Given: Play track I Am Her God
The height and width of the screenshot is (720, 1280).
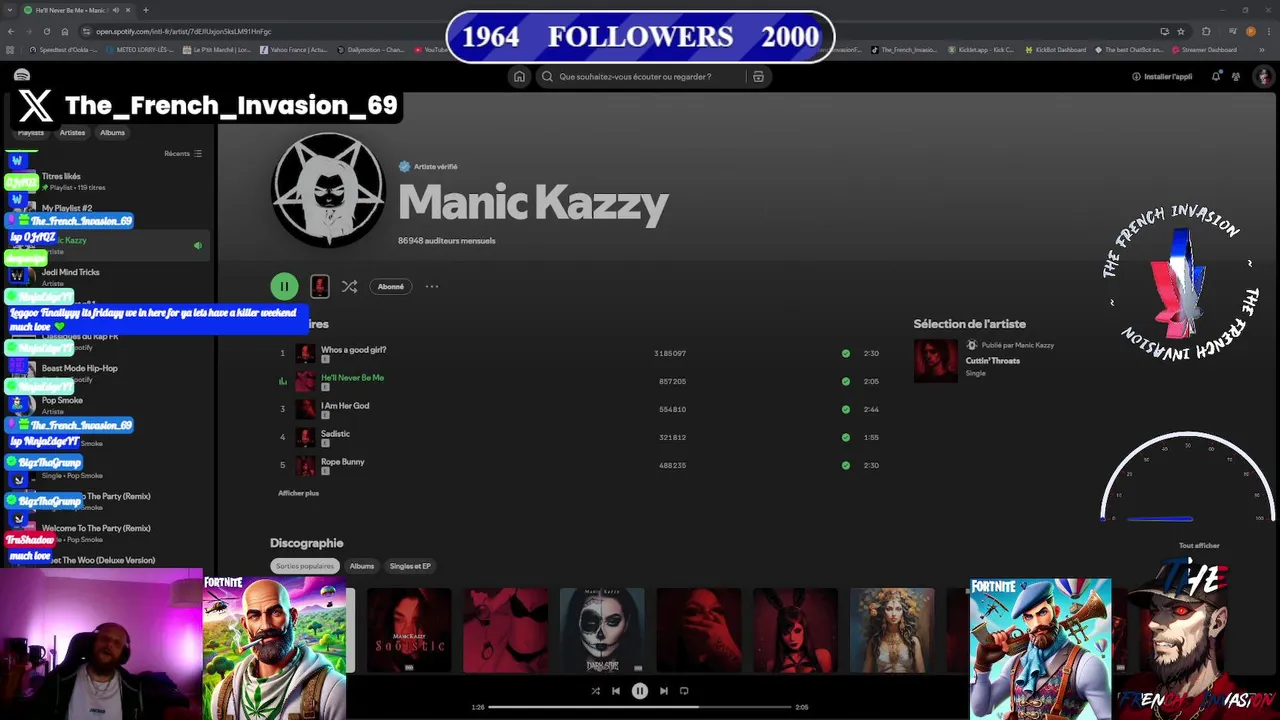Looking at the screenshot, I should (345, 406).
